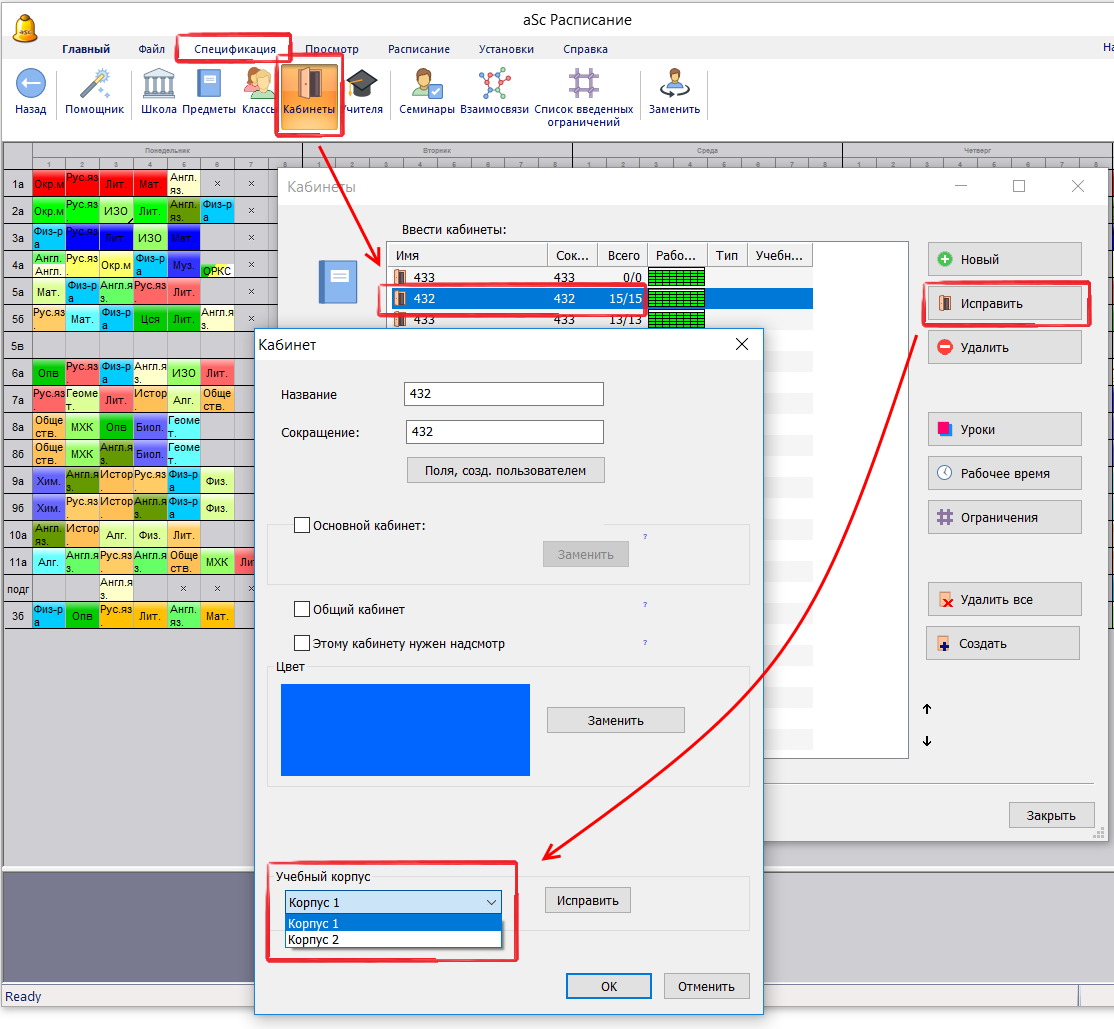The height and width of the screenshot is (1029, 1114).
Task: Enable the Основной кабинет checkbox
Action: (302, 525)
